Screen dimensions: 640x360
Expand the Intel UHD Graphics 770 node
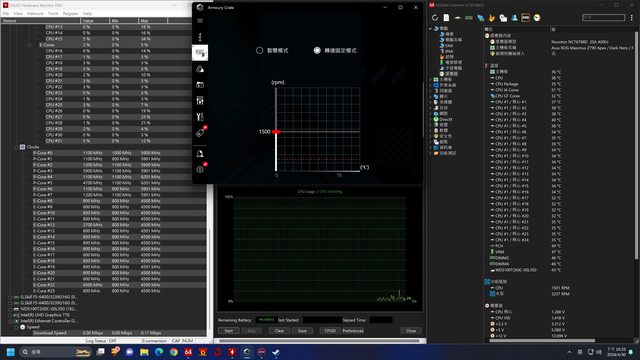coord(10,315)
